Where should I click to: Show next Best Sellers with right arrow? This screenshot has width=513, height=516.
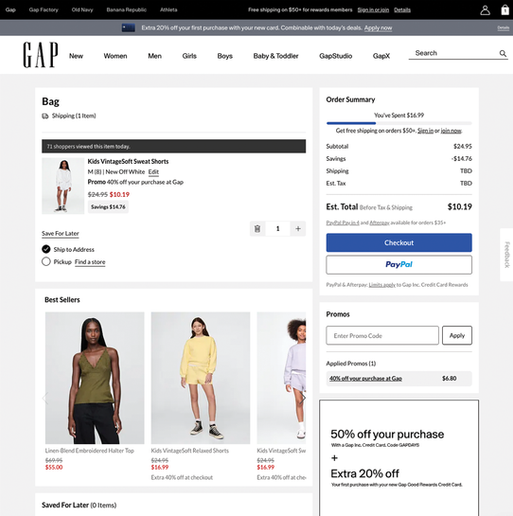pos(303,398)
